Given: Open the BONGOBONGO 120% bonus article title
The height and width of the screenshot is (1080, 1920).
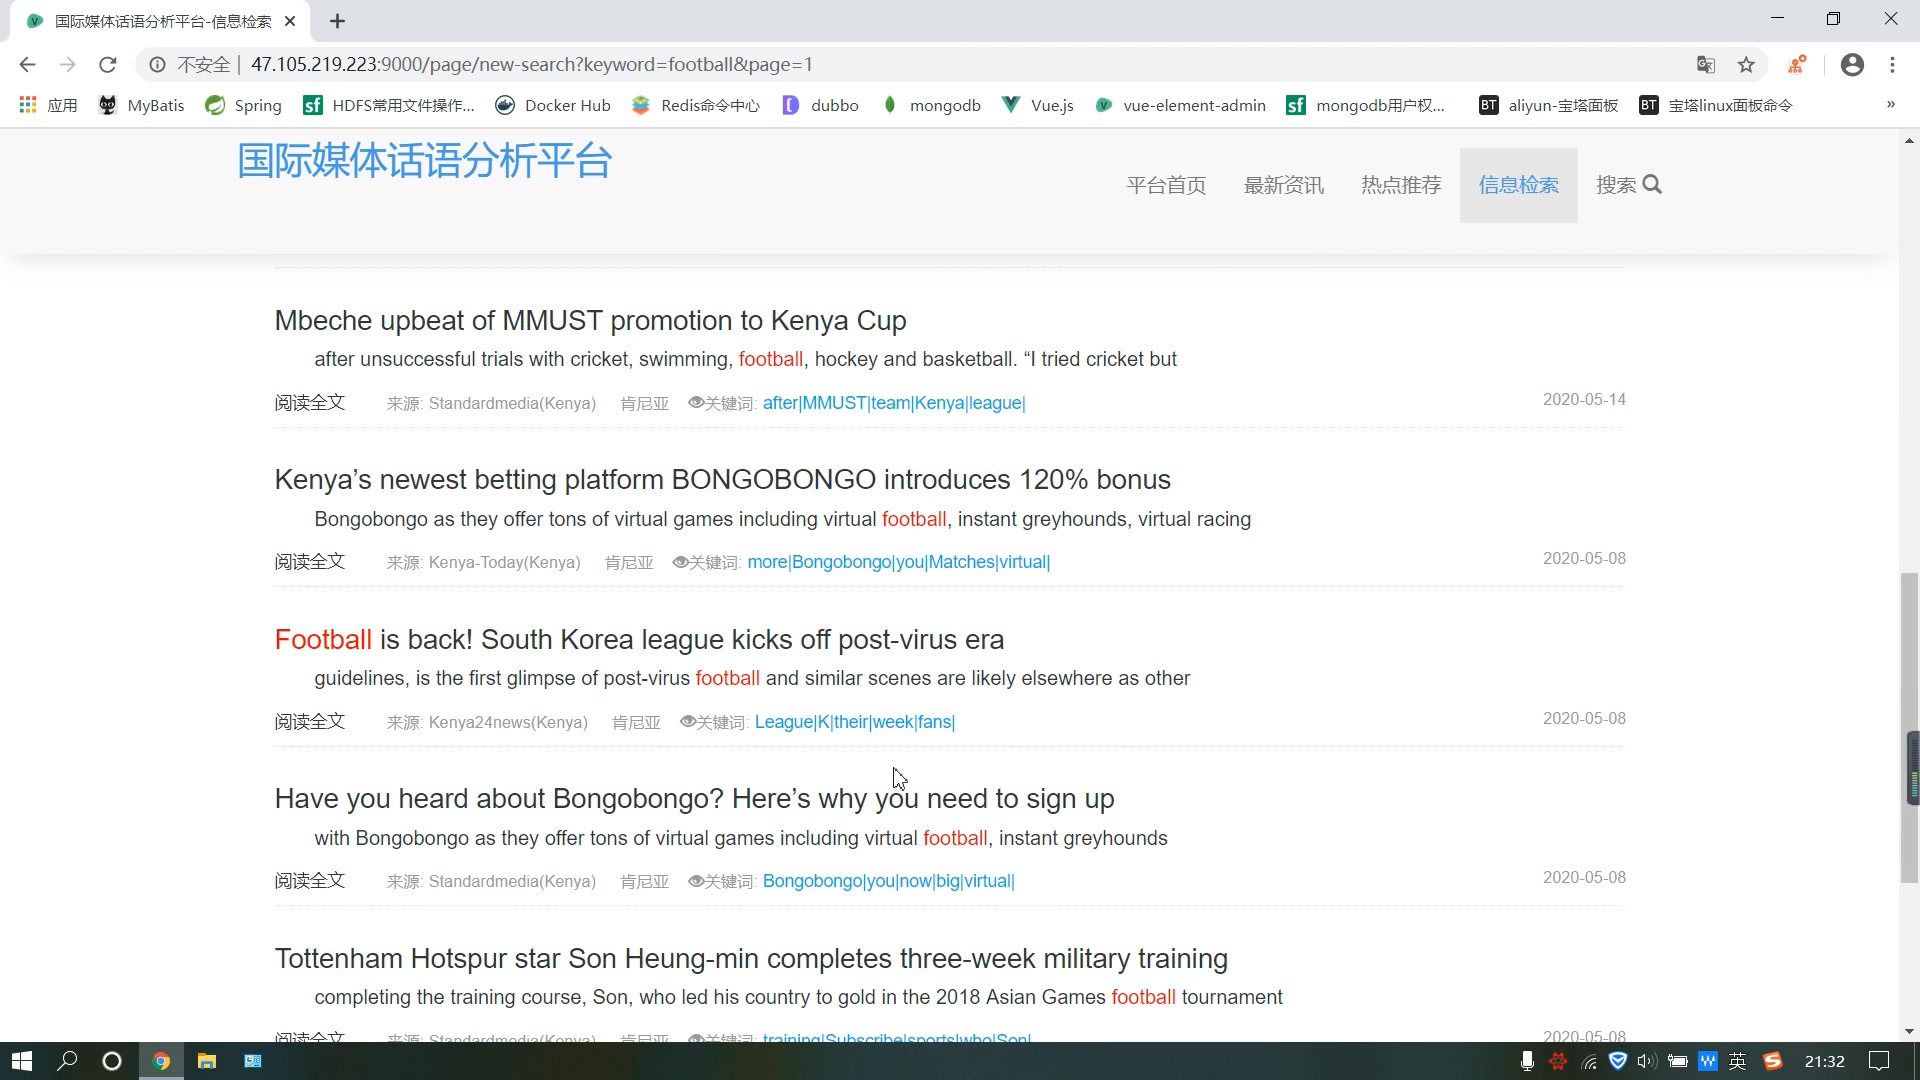Looking at the screenshot, I should pos(722,480).
